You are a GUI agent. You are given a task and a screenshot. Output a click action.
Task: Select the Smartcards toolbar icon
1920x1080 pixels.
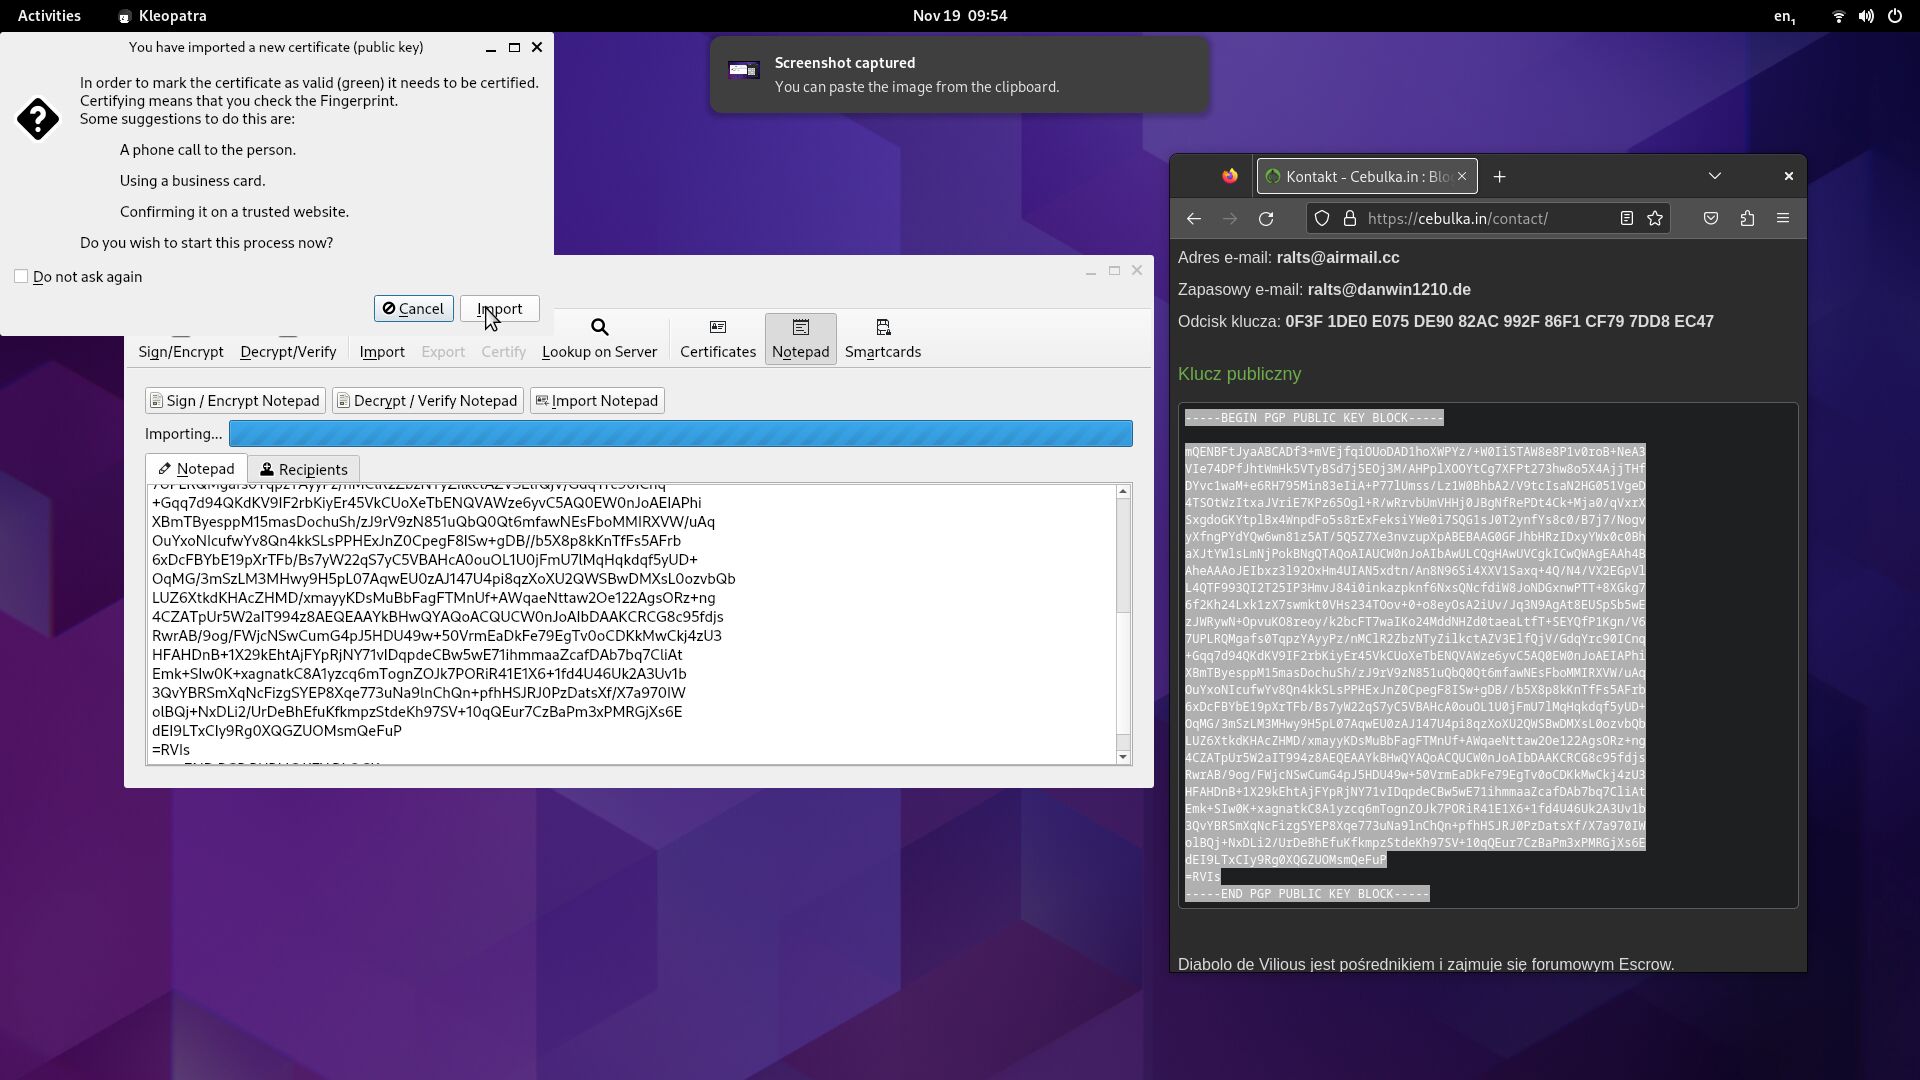882,327
